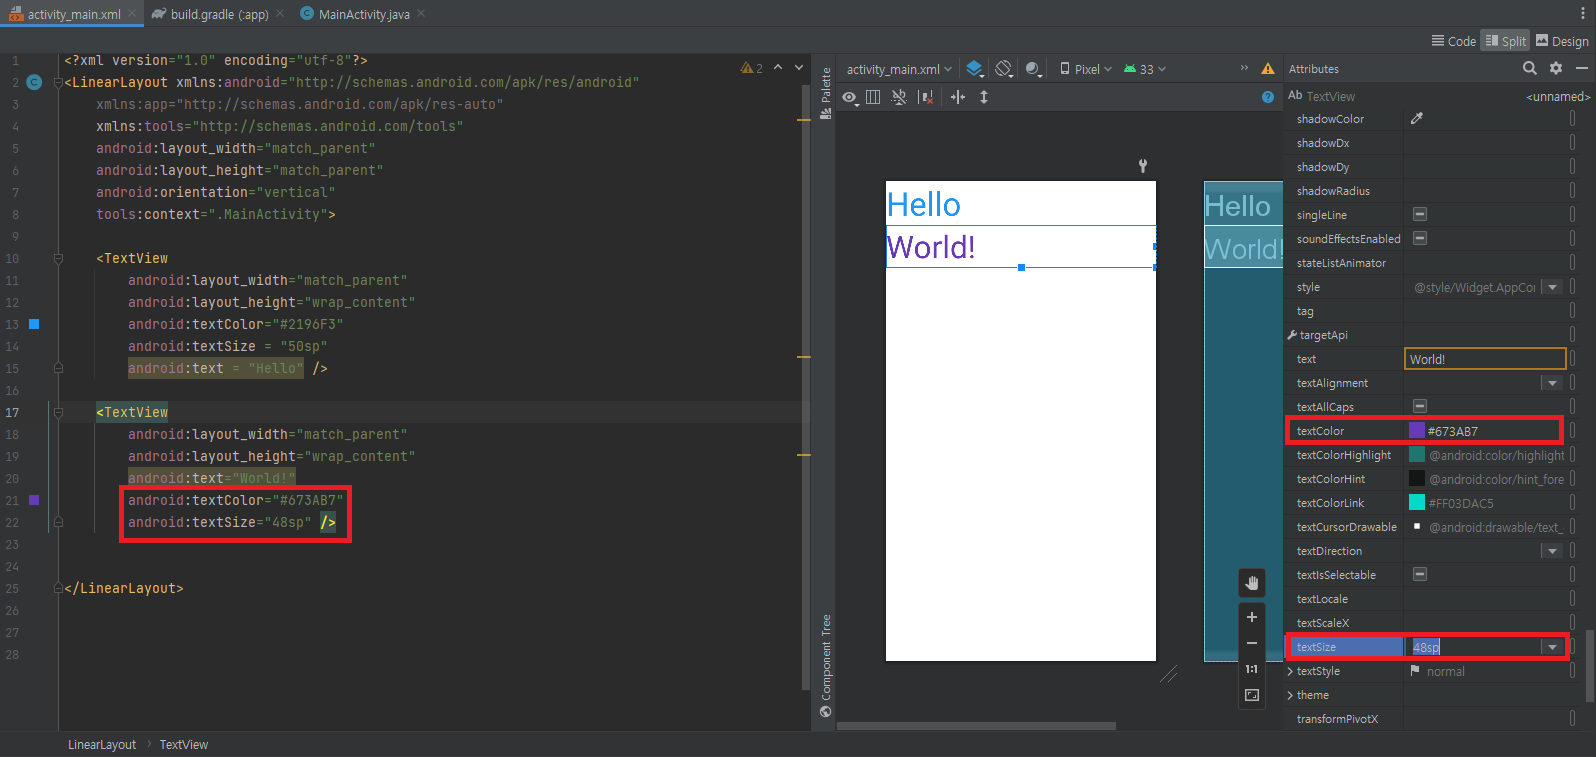Open the design help question mark
Viewport: 1596px width, 757px height.
[1268, 97]
